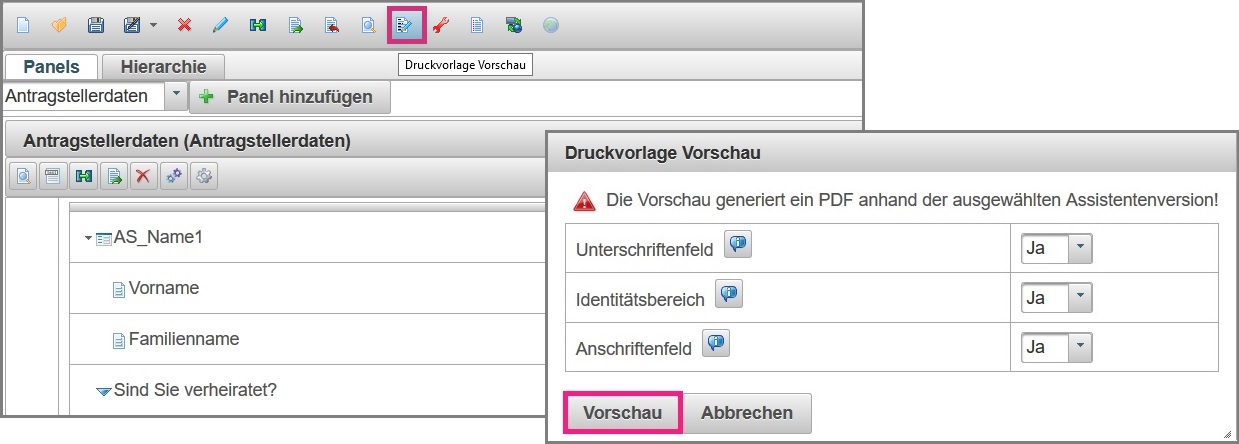Click the monitor with green sync arrows icon
This screenshot has width=1239, height=444.
(x=514, y=25)
